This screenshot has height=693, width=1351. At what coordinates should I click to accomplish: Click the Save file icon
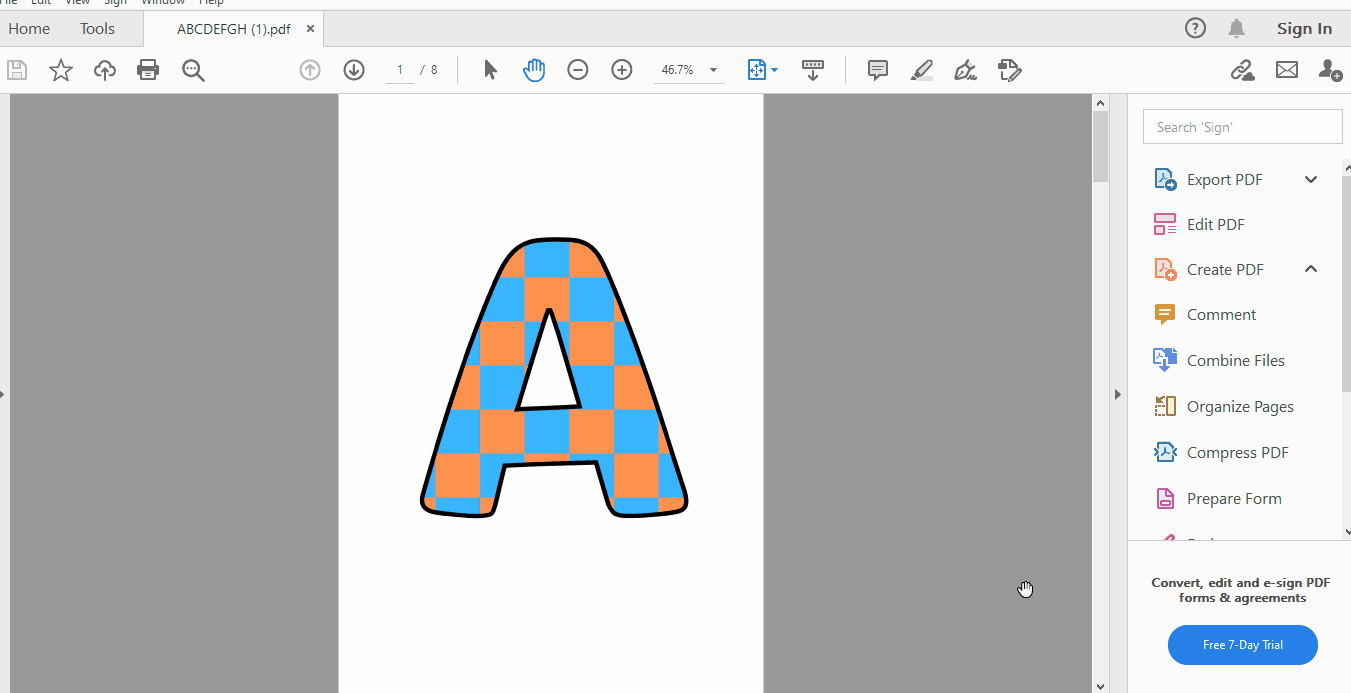click(x=17, y=70)
